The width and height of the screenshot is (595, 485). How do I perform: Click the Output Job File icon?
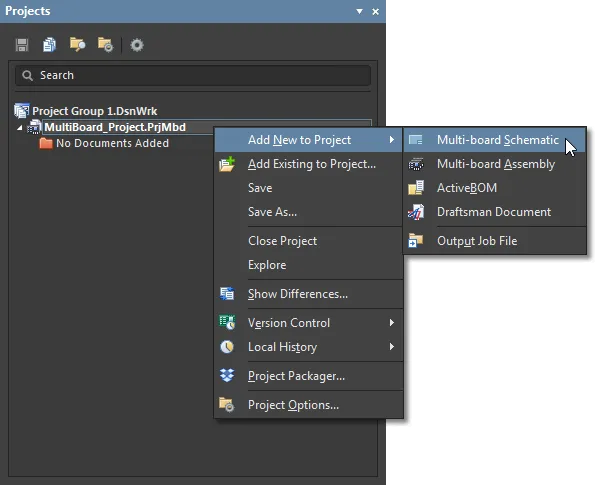[416, 241]
